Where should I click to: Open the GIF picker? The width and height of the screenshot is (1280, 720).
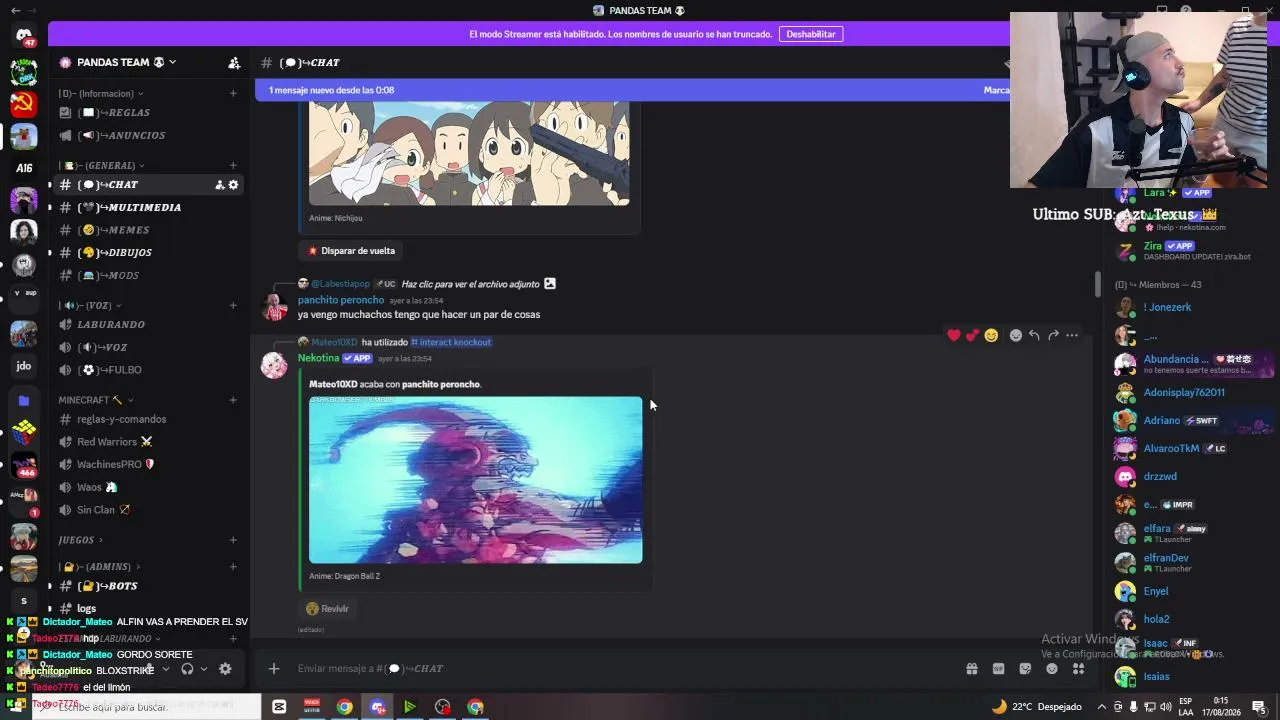(998, 669)
